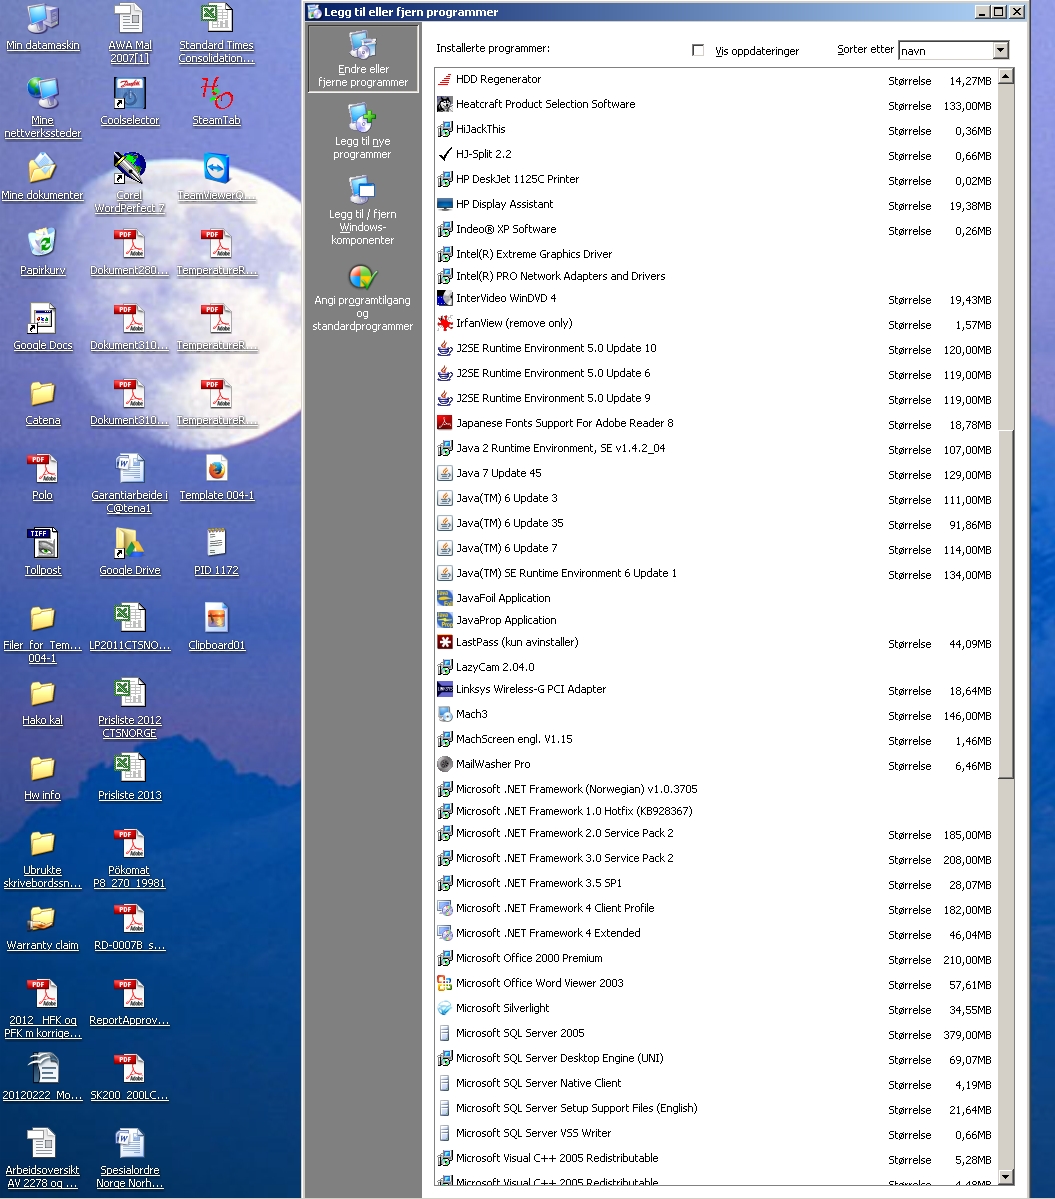The width and height of the screenshot is (1055, 1199).
Task: Select LastPass (kun avinstaller) entry
Action: coord(716,643)
